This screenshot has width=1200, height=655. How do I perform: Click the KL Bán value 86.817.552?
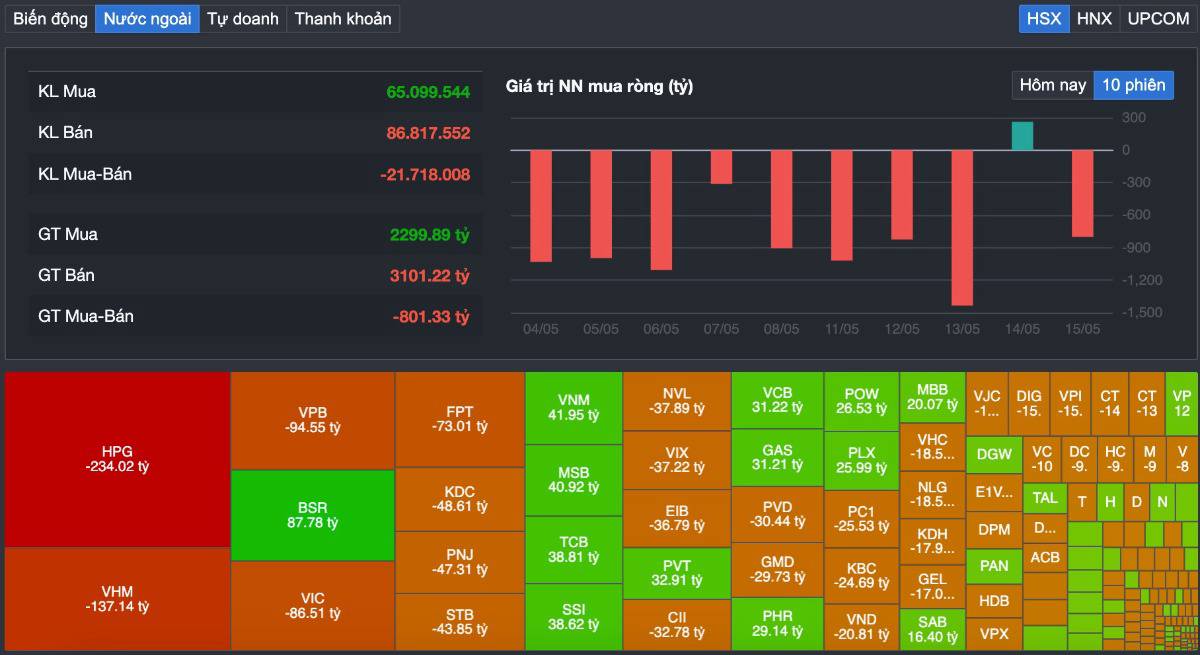pos(428,132)
